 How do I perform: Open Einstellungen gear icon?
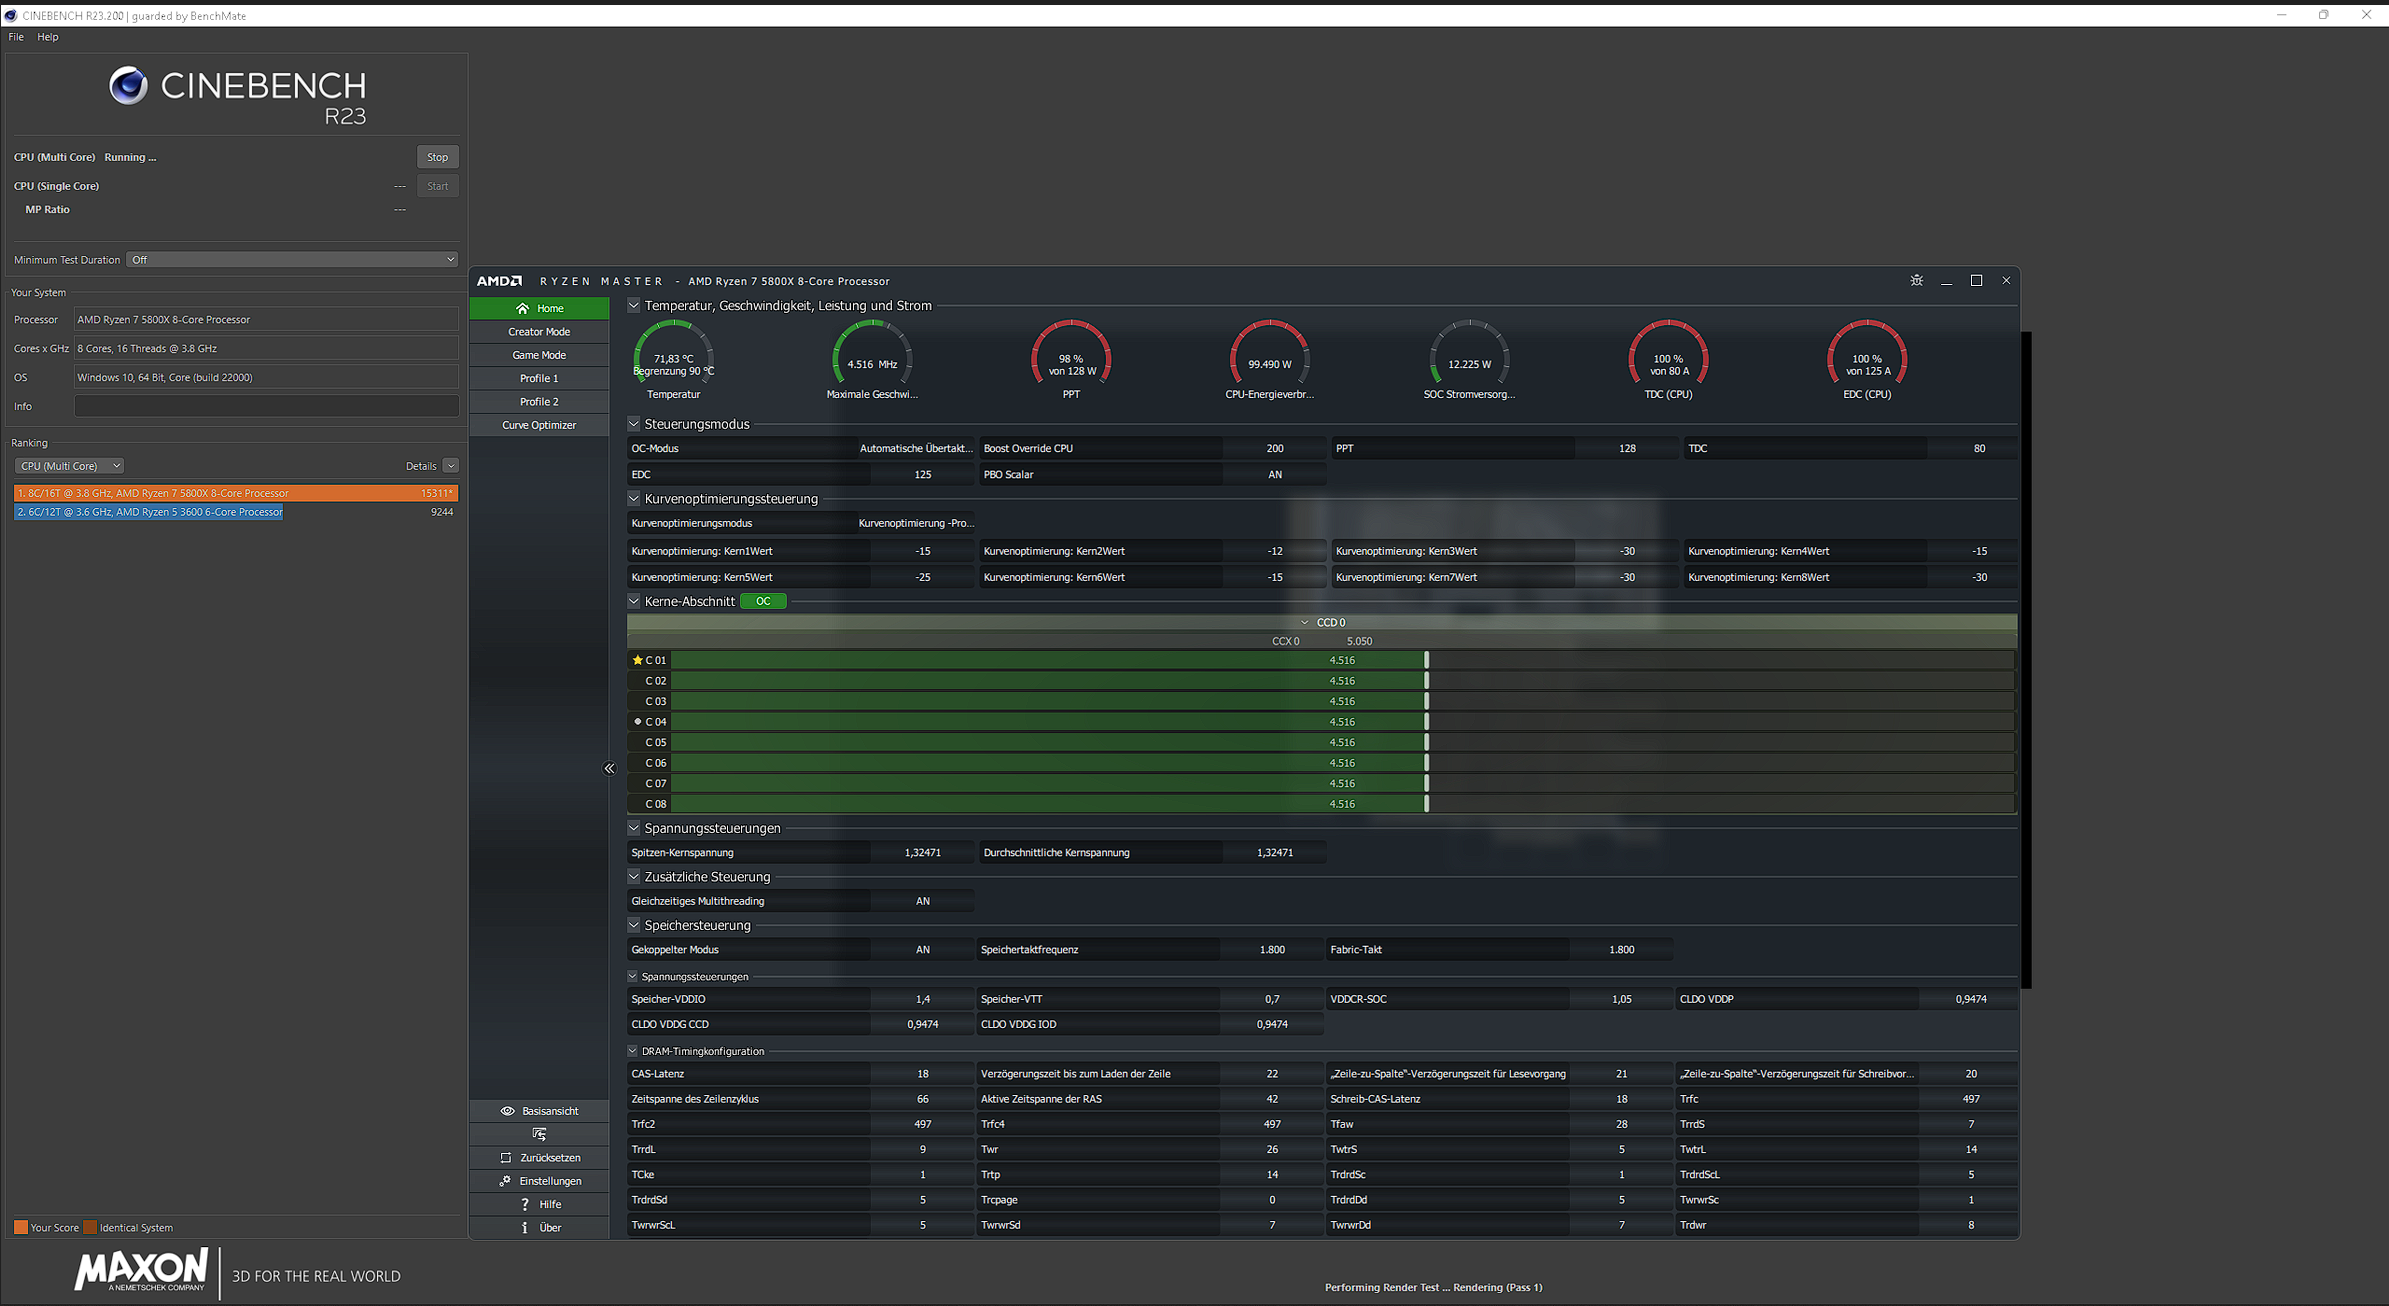point(505,1181)
